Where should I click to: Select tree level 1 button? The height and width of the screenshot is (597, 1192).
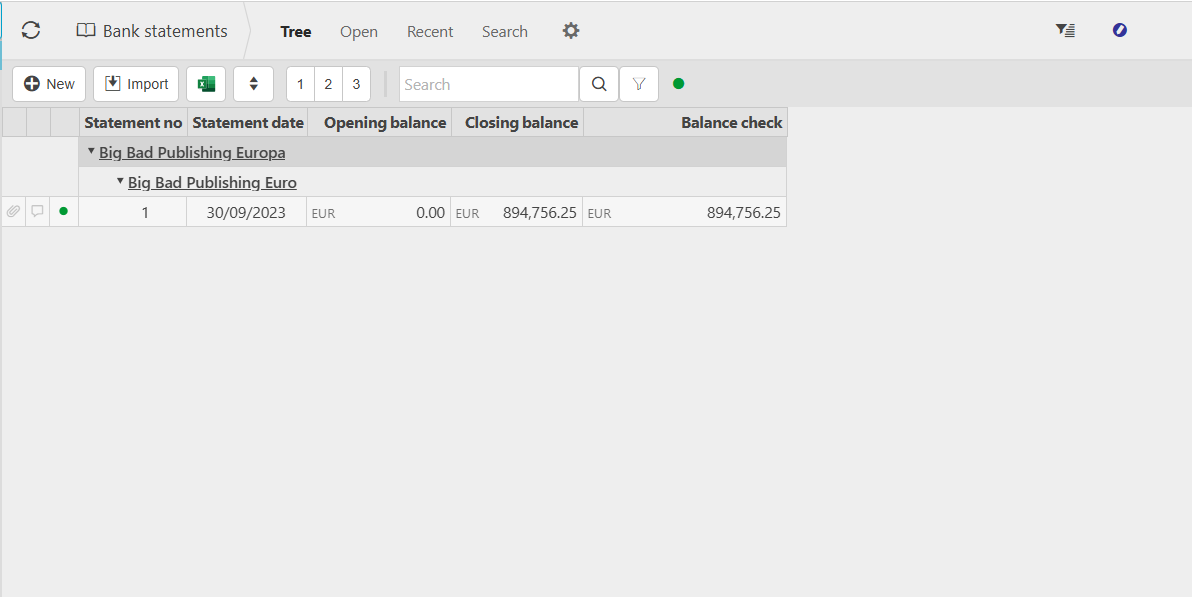300,84
